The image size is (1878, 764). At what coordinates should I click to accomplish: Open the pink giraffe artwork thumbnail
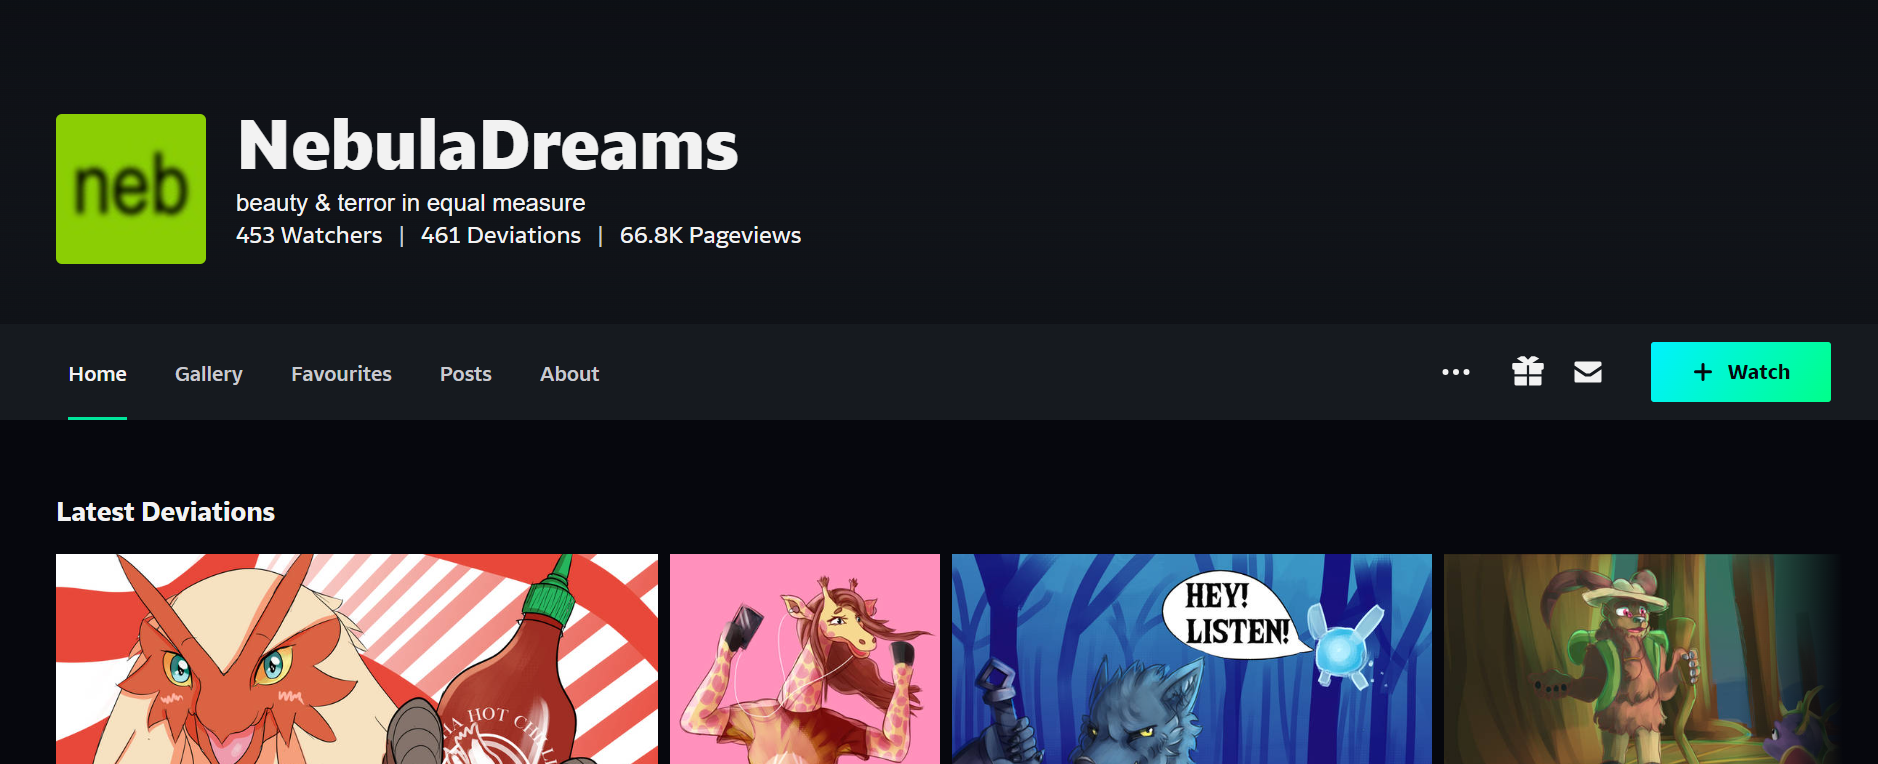coord(805,659)
